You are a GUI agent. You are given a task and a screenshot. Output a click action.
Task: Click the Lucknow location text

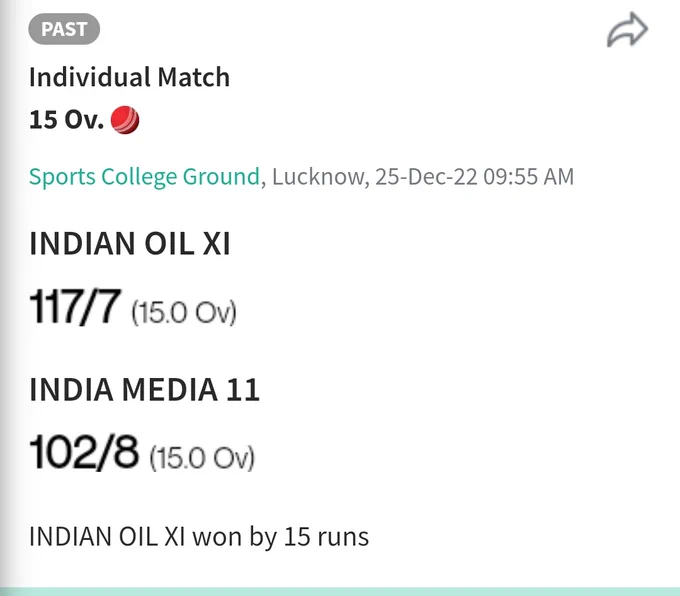coord(317,177)
